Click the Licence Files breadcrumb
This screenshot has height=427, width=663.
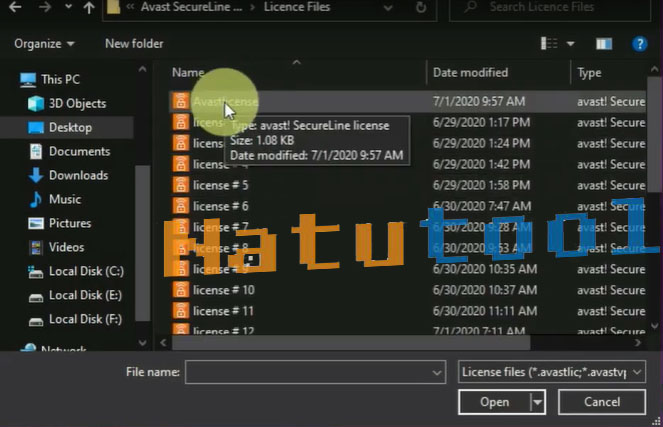pos(297,7)
